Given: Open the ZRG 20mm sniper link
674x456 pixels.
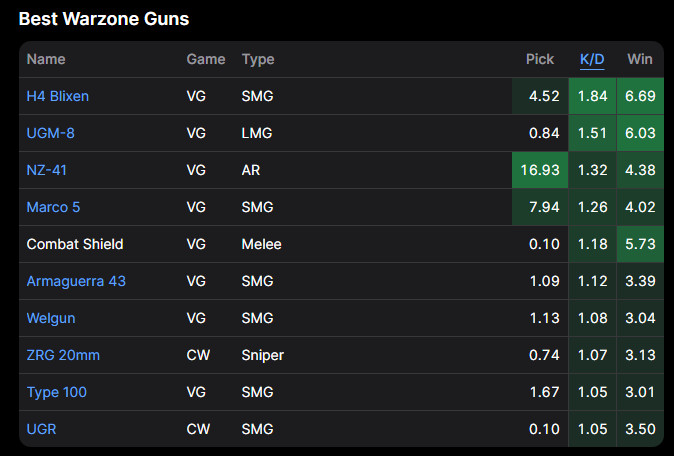Looking at the screenshot, I should 63,355.
